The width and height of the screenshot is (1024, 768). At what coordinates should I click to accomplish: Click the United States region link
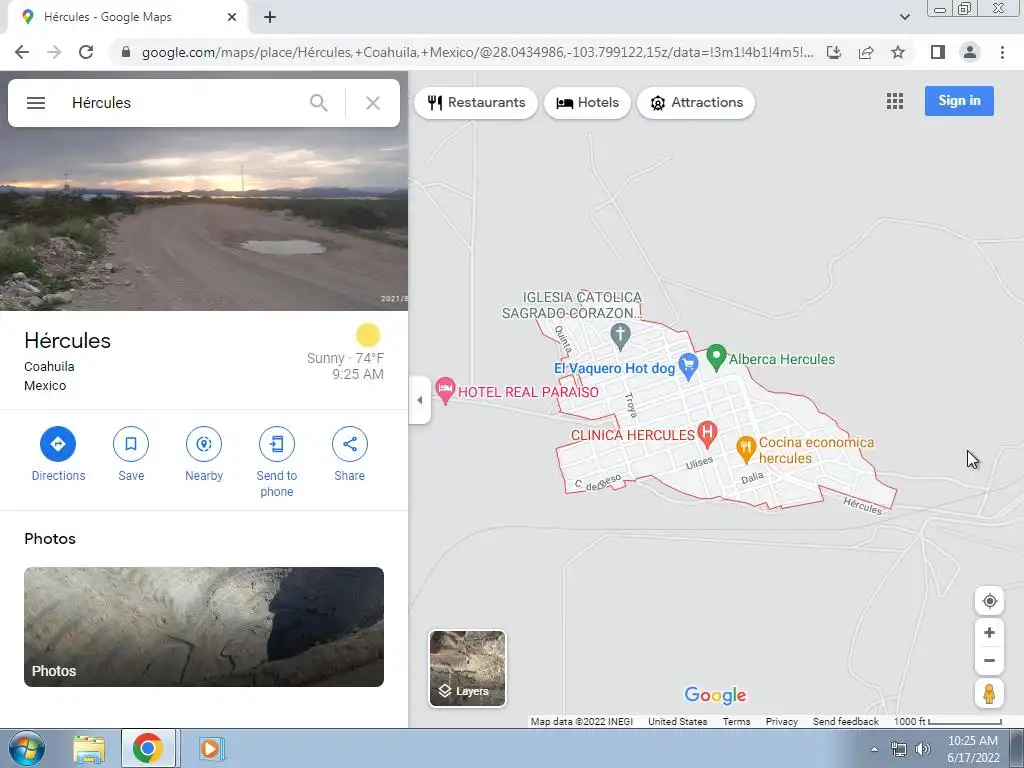pyautogui.click(x=677, y=722)
